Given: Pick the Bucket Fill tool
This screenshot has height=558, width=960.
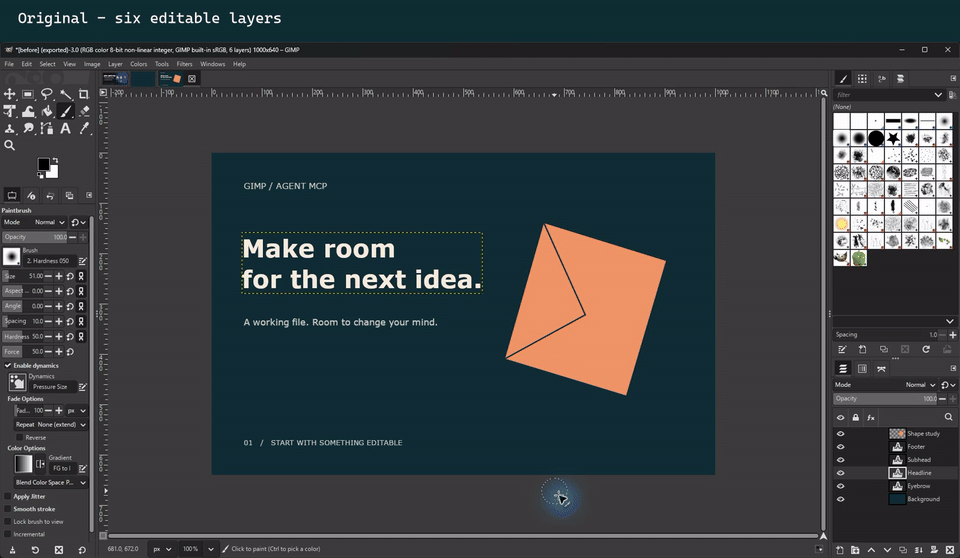Looking at the screenshot, I should click(x=47, y=111).
